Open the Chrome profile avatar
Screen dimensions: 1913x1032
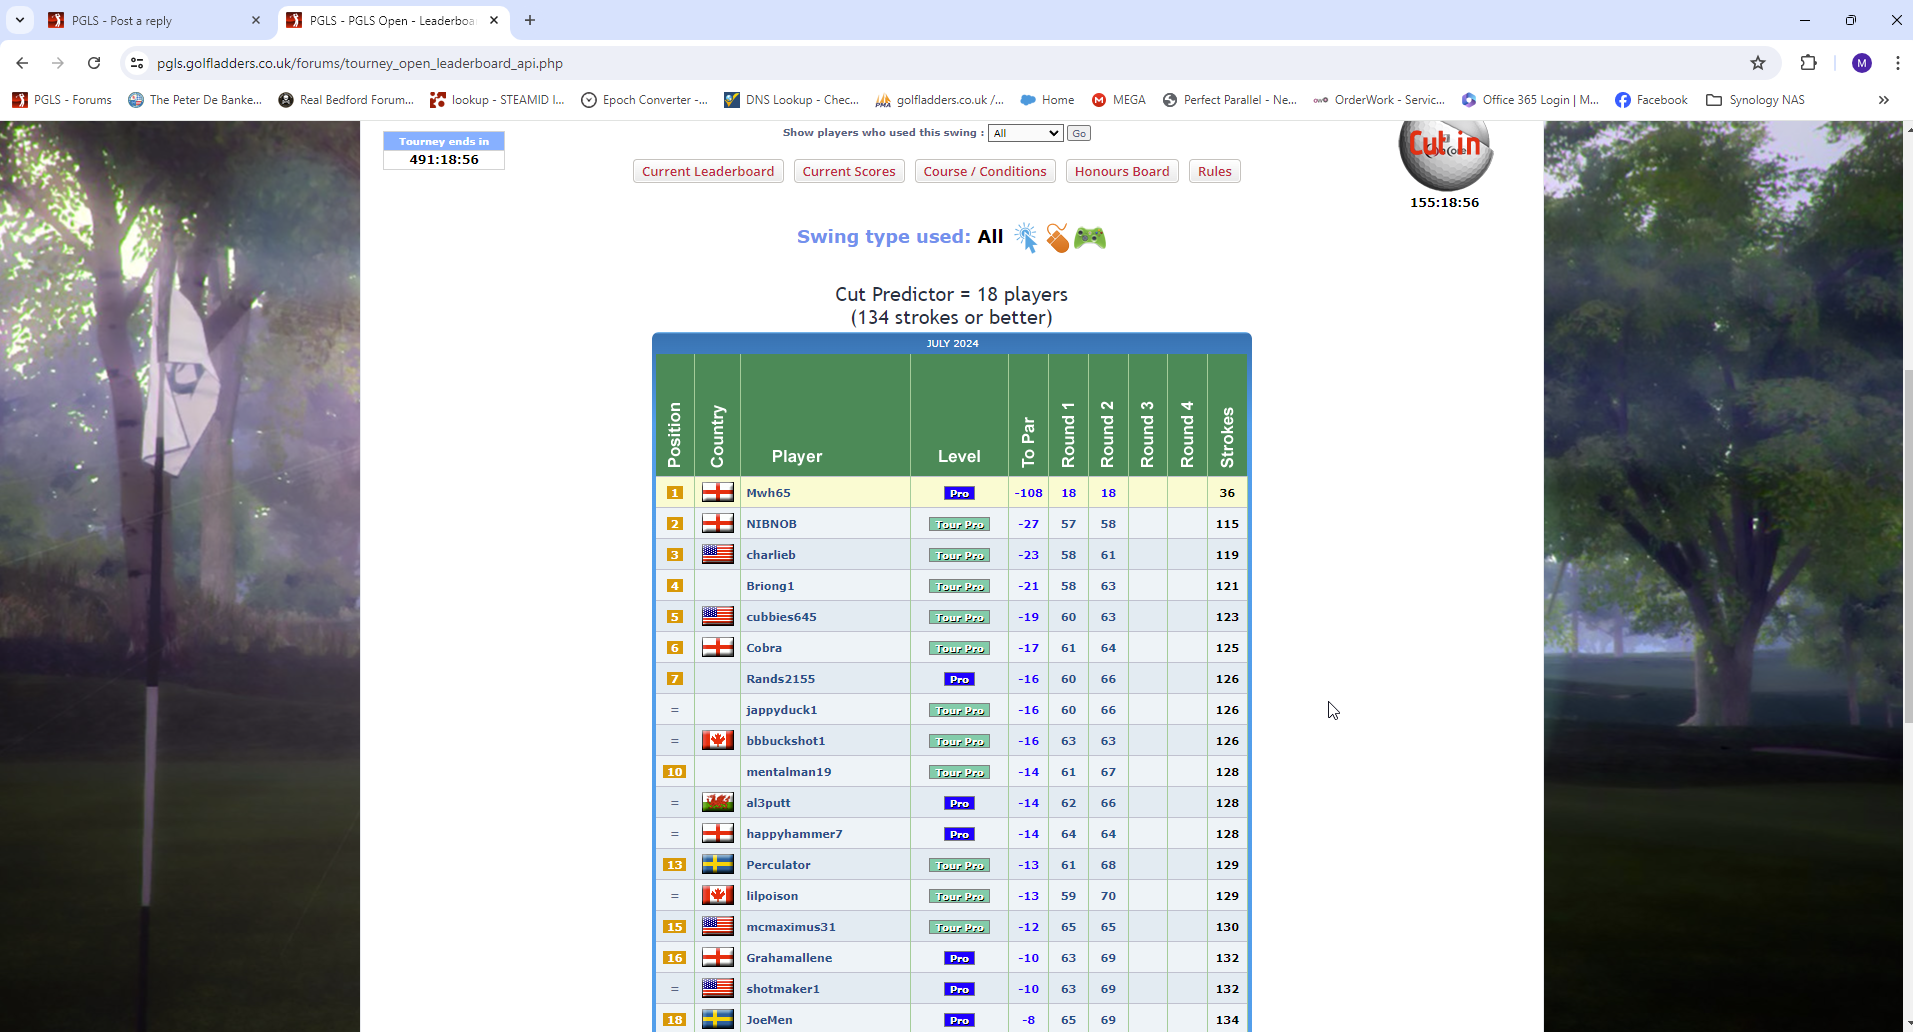[x=1861, y=63]
